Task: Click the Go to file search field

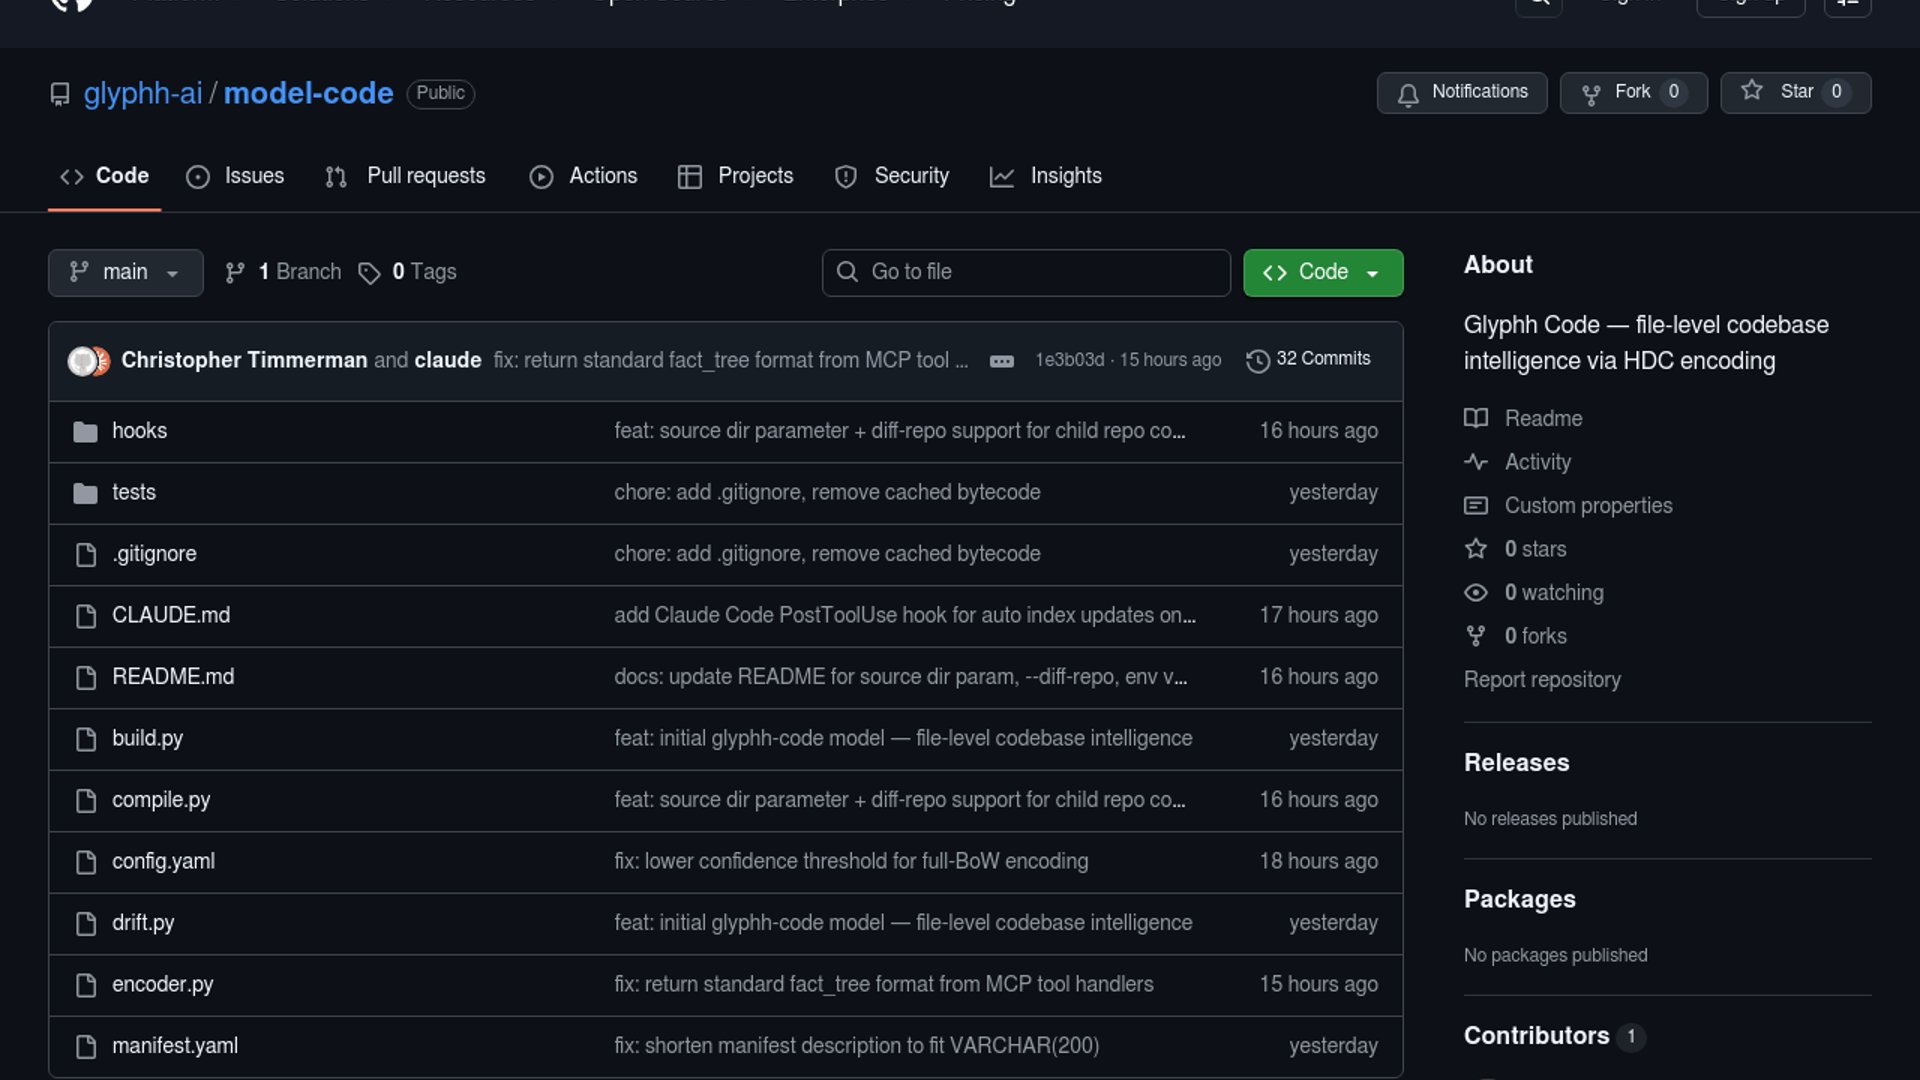Action: (x=1026, y=272)
